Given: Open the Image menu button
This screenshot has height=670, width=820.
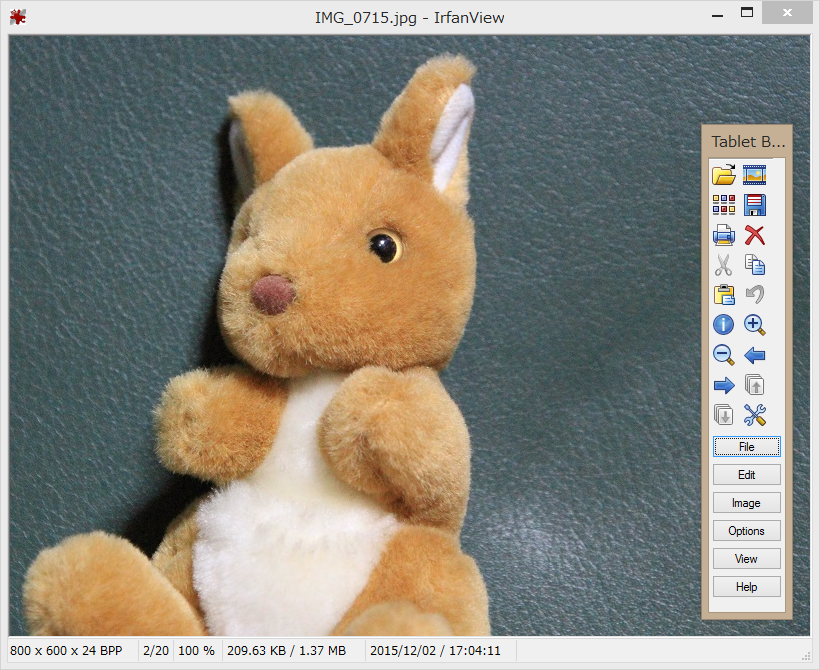Looking at the screenshot, I should [x=747, y=502].
